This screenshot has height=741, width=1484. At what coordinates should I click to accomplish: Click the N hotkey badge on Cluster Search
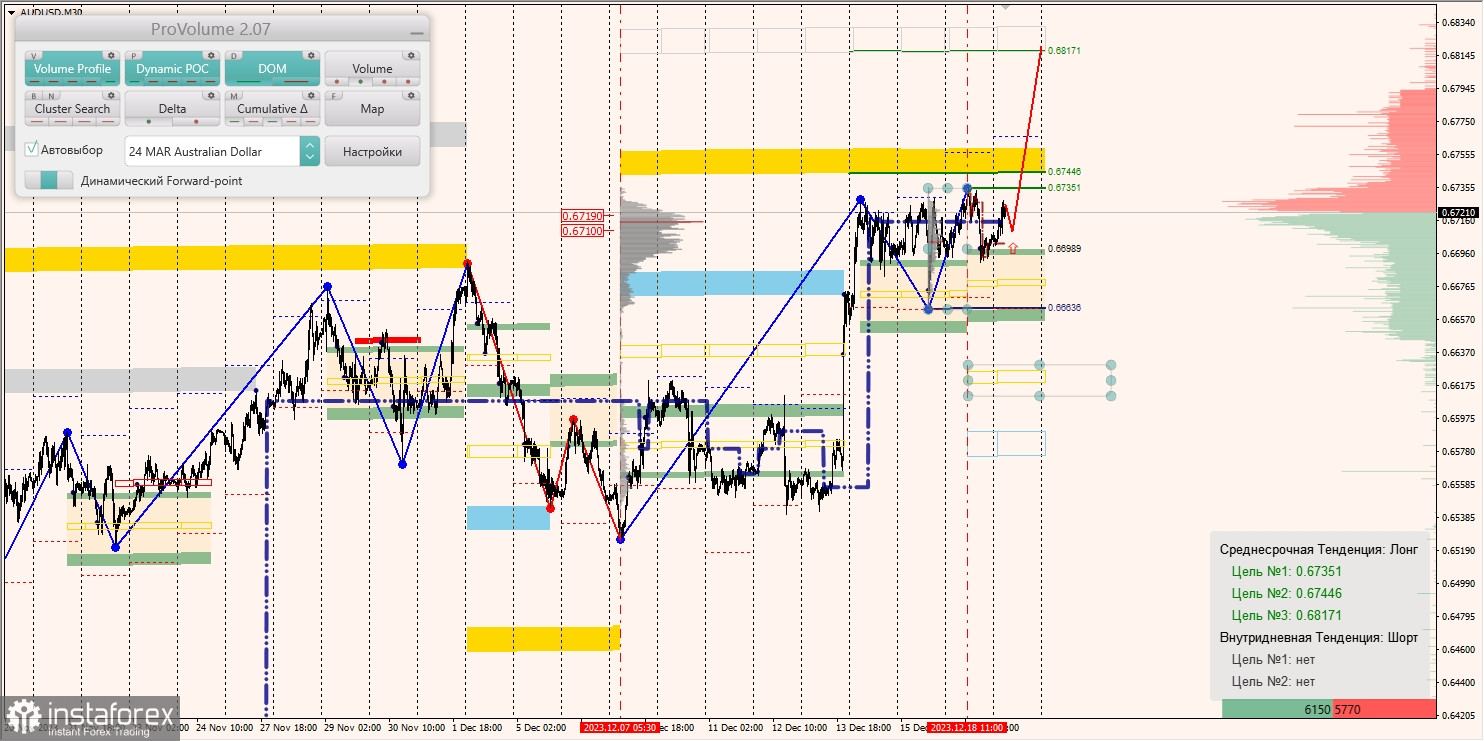point(51,96)
